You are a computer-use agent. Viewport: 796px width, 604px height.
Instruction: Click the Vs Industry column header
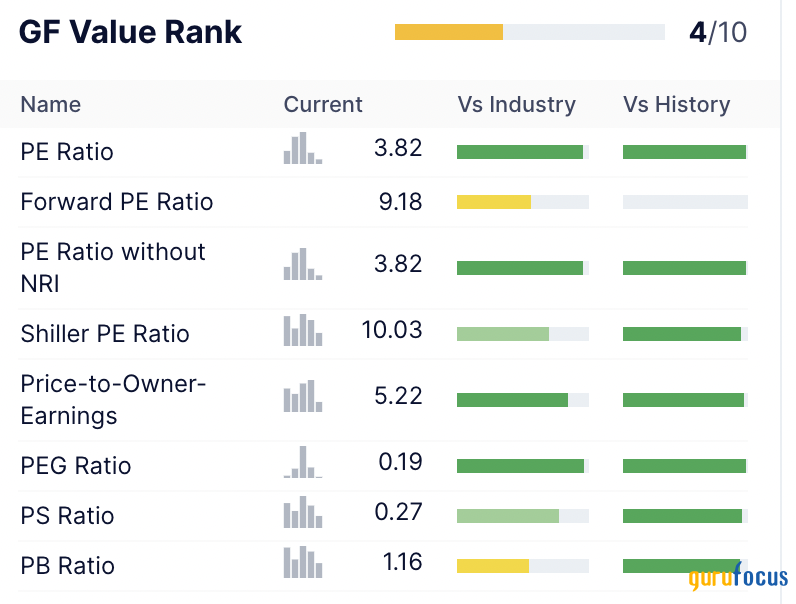(x=516, y=104)
